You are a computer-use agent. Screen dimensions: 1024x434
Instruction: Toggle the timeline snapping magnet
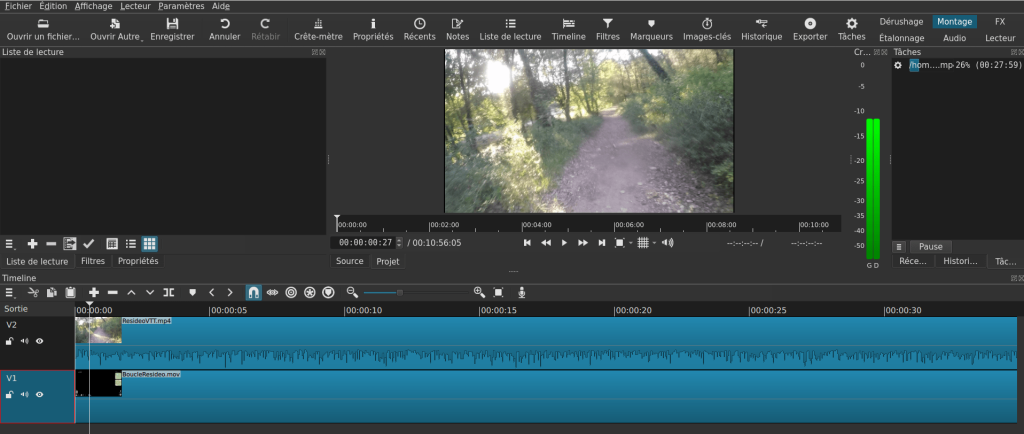tap(253, 292)
